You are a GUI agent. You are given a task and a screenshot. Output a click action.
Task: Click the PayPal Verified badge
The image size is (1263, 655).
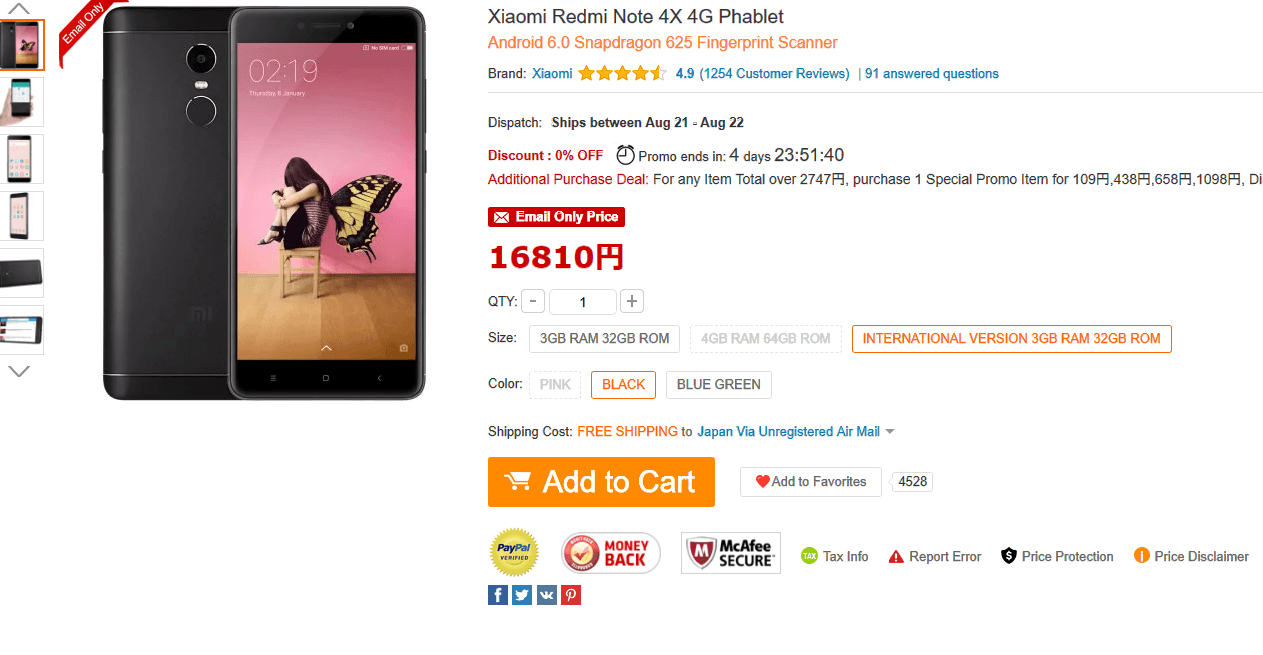pos(514,553)
